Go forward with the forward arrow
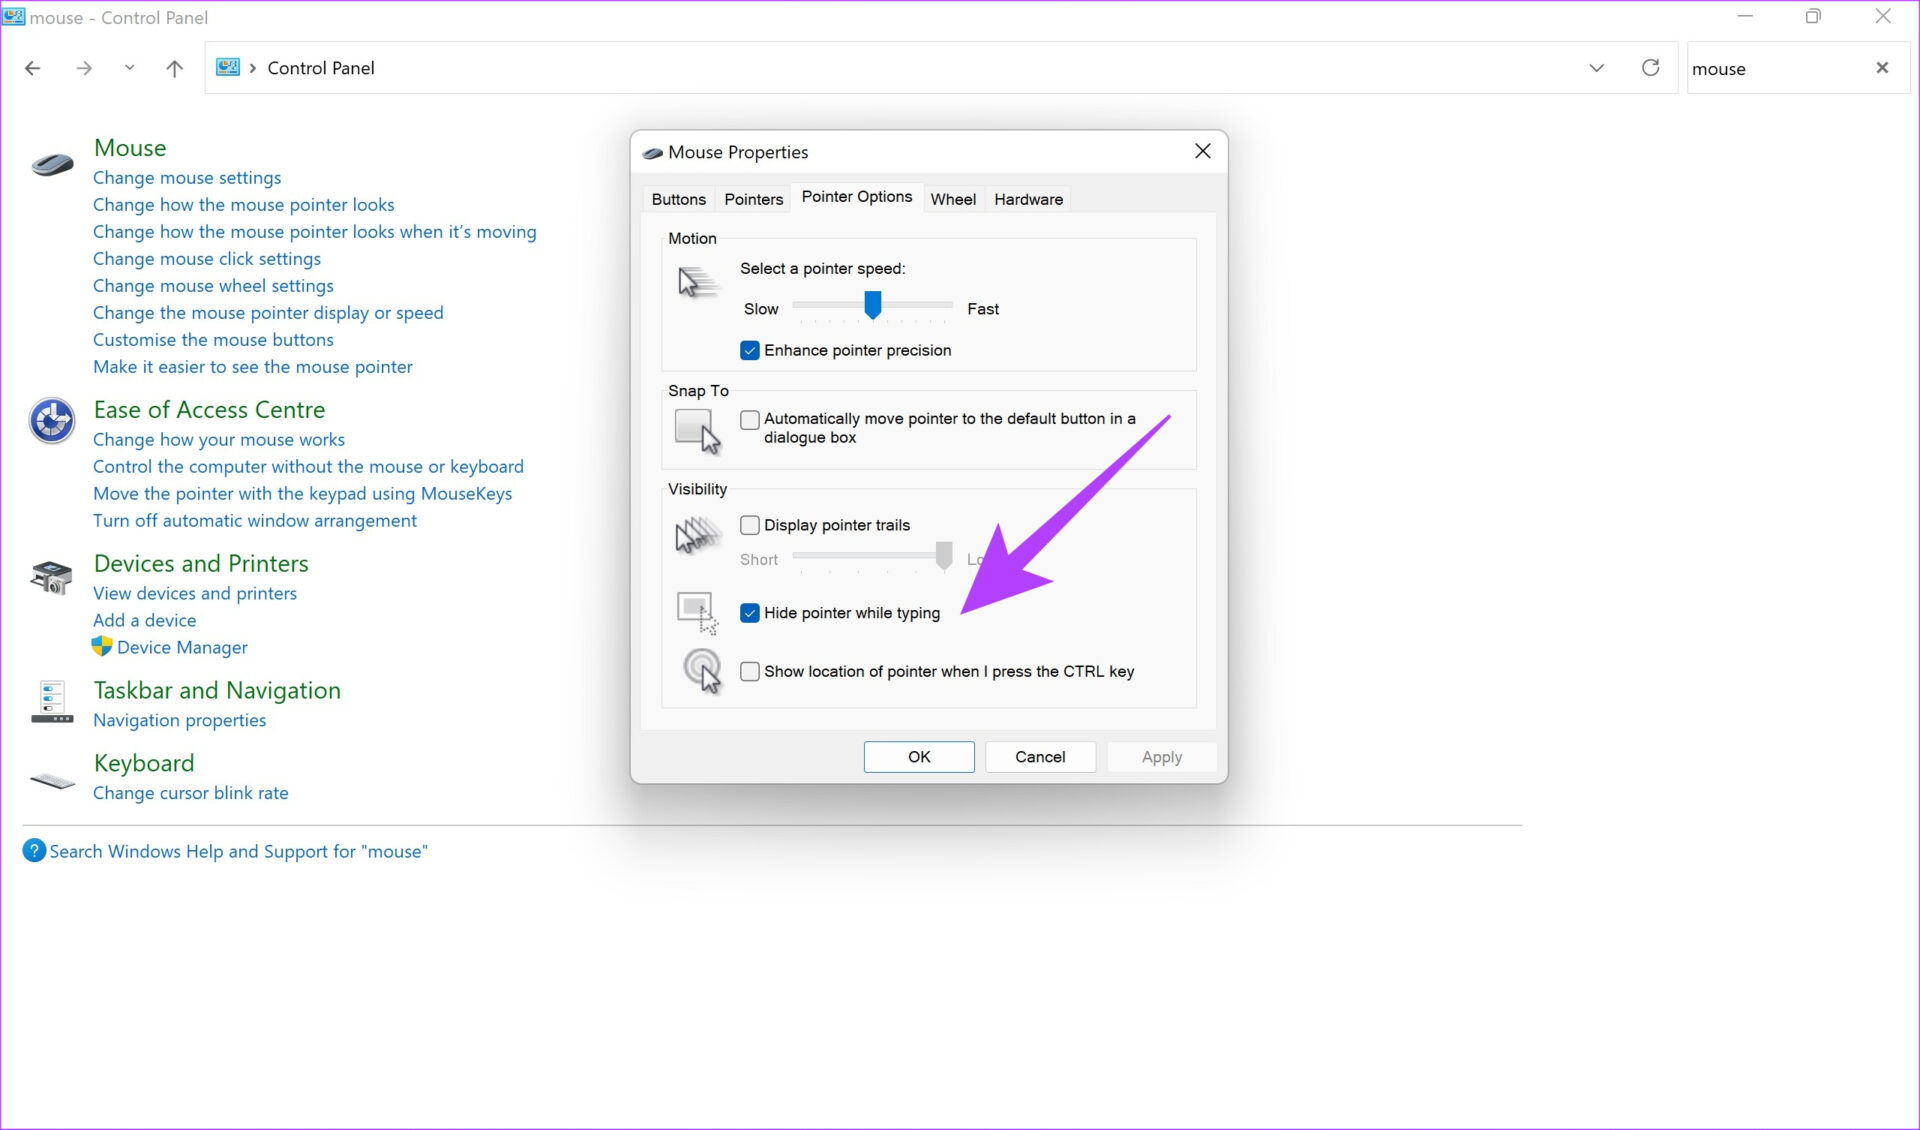 pos(84,68)
